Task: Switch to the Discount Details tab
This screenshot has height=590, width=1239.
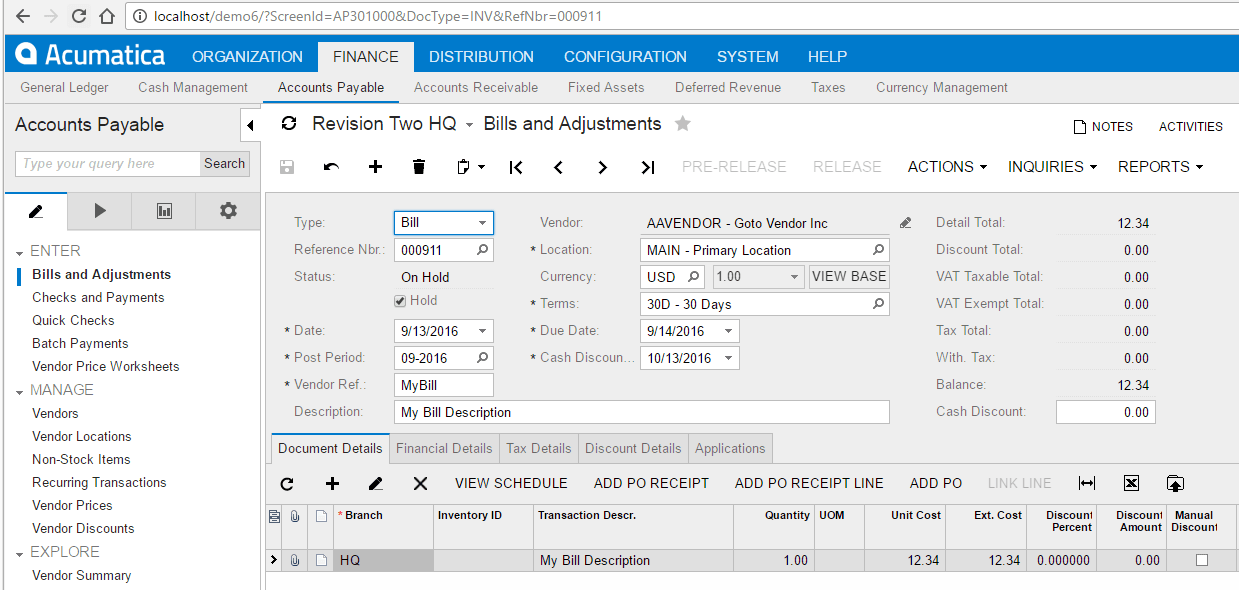Action: (633, 448)
